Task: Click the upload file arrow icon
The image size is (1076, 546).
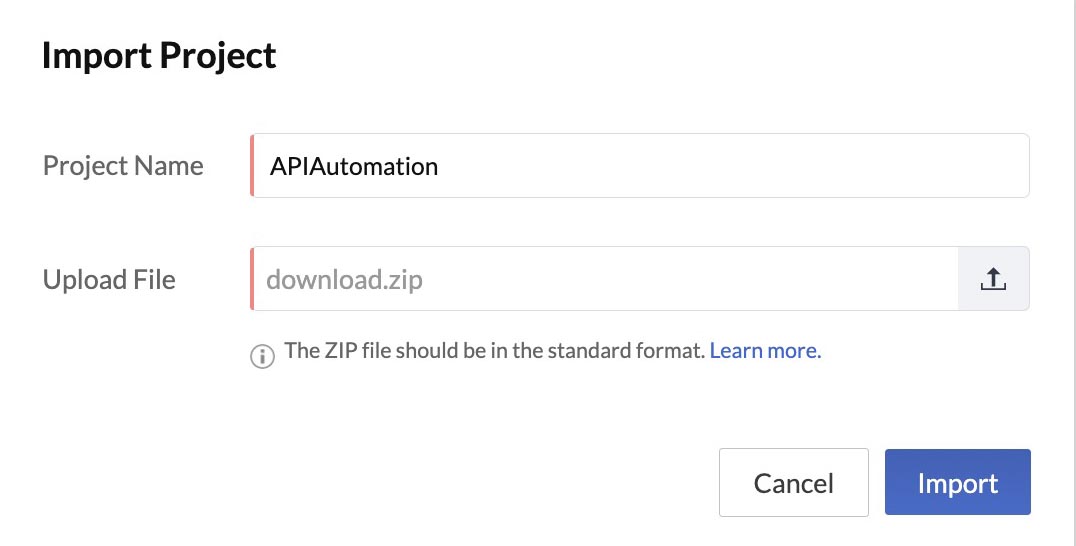Action: (993, 279)
